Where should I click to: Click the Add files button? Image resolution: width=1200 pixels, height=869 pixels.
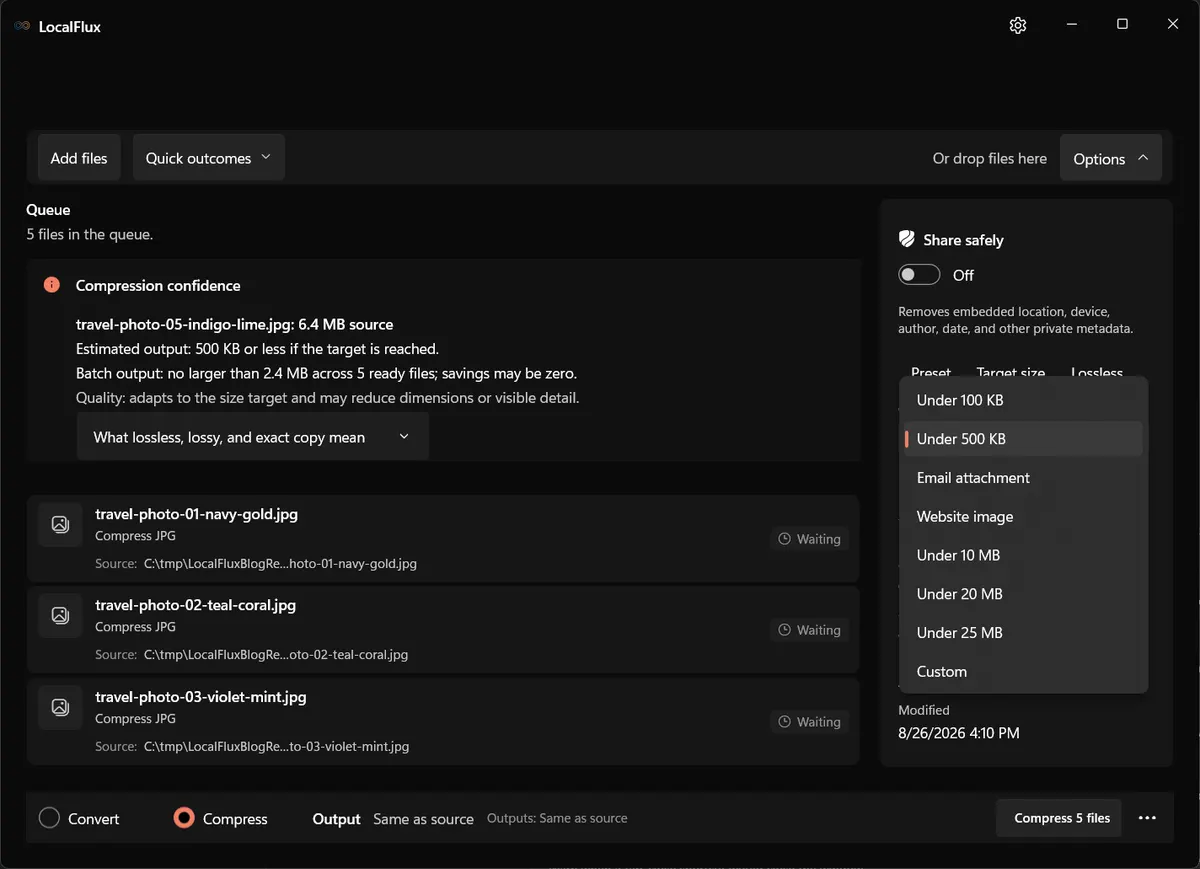(x=79, y=158)
